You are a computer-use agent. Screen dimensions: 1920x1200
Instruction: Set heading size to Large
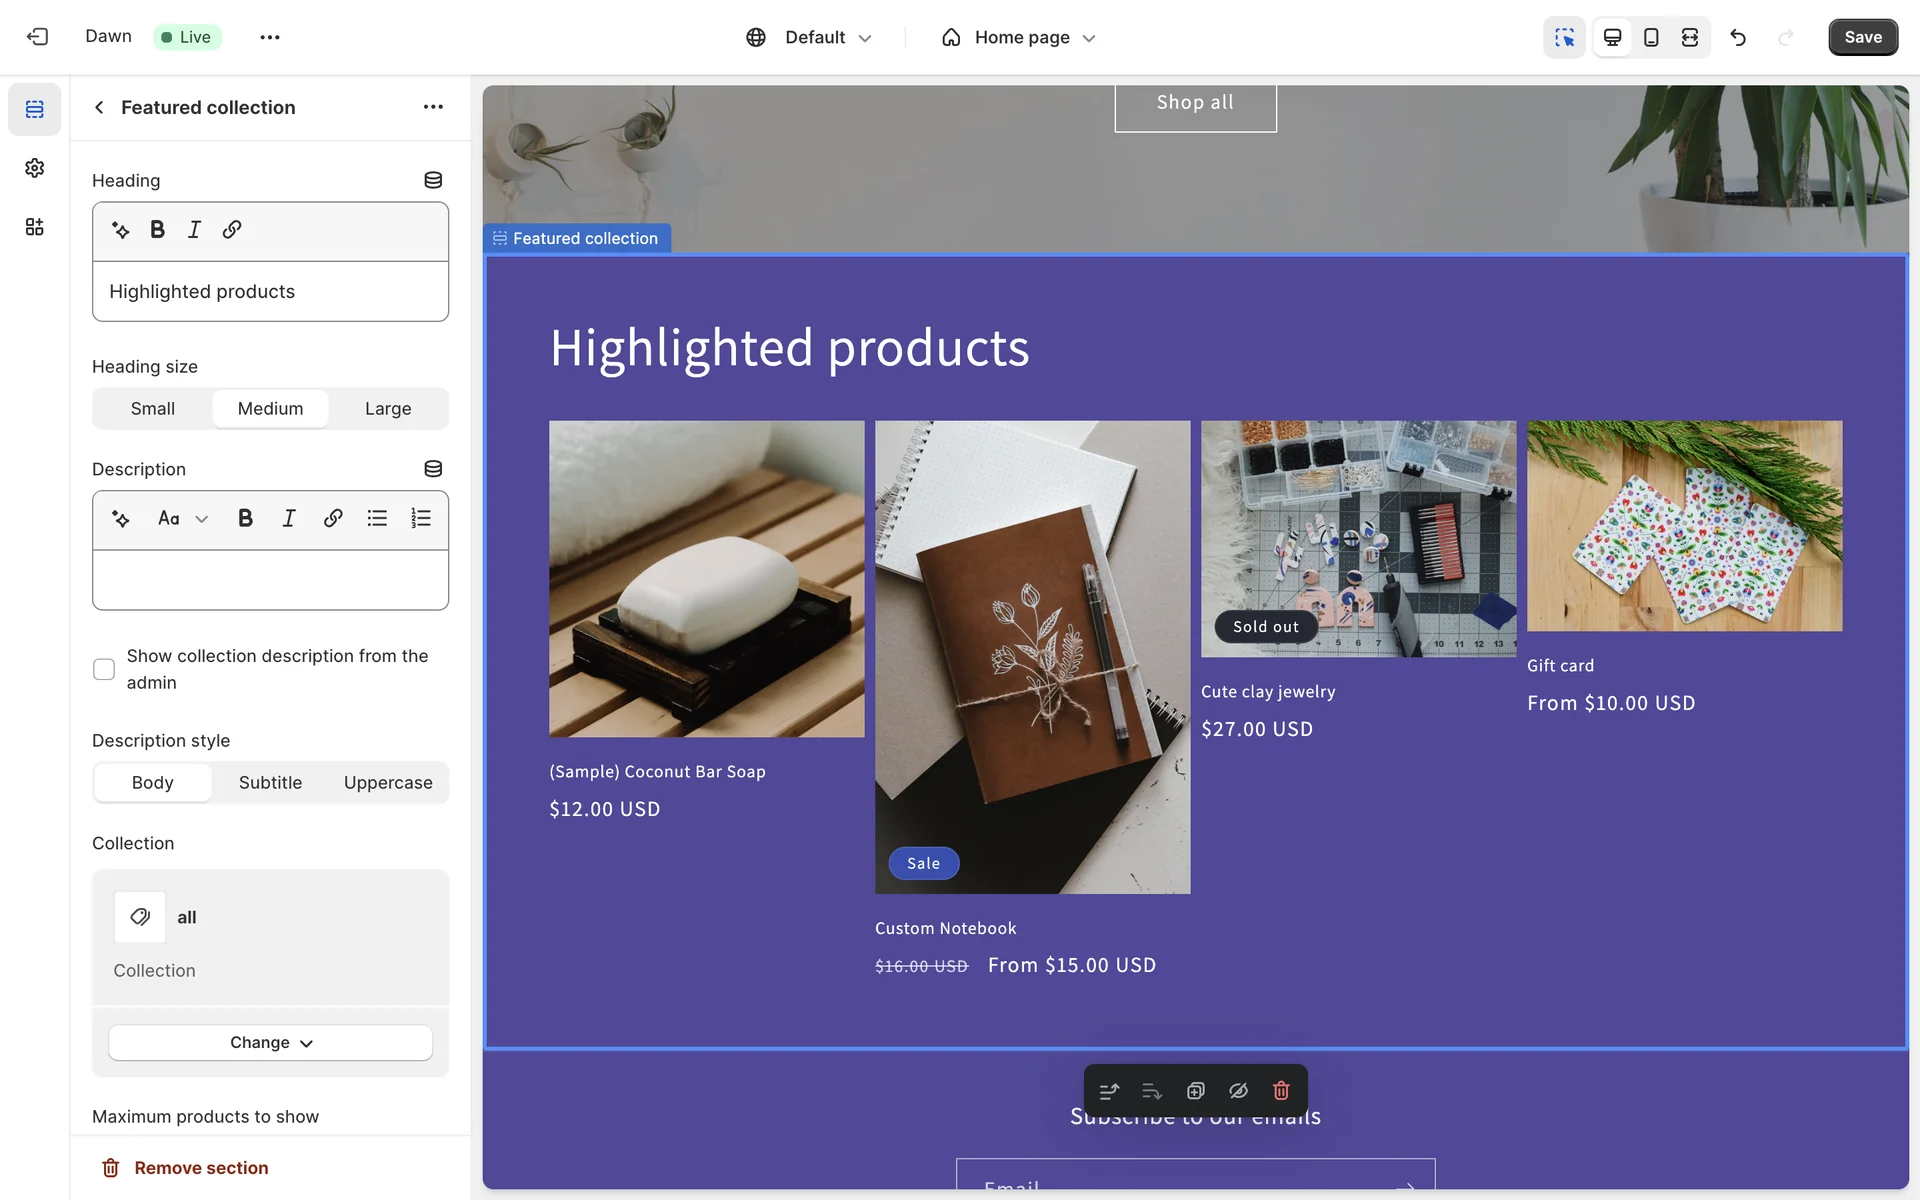coord(388,409)
